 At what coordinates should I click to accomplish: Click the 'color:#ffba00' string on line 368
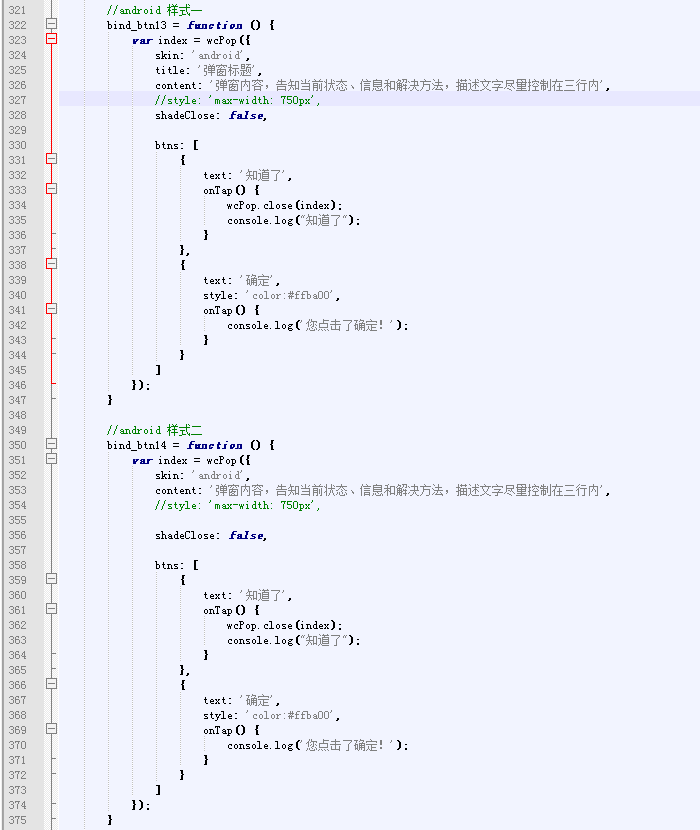tap(291, 715)
